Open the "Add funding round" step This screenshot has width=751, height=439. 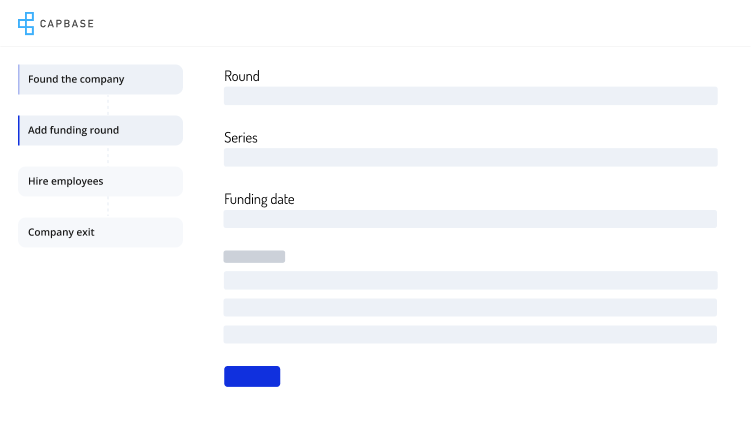100,130
